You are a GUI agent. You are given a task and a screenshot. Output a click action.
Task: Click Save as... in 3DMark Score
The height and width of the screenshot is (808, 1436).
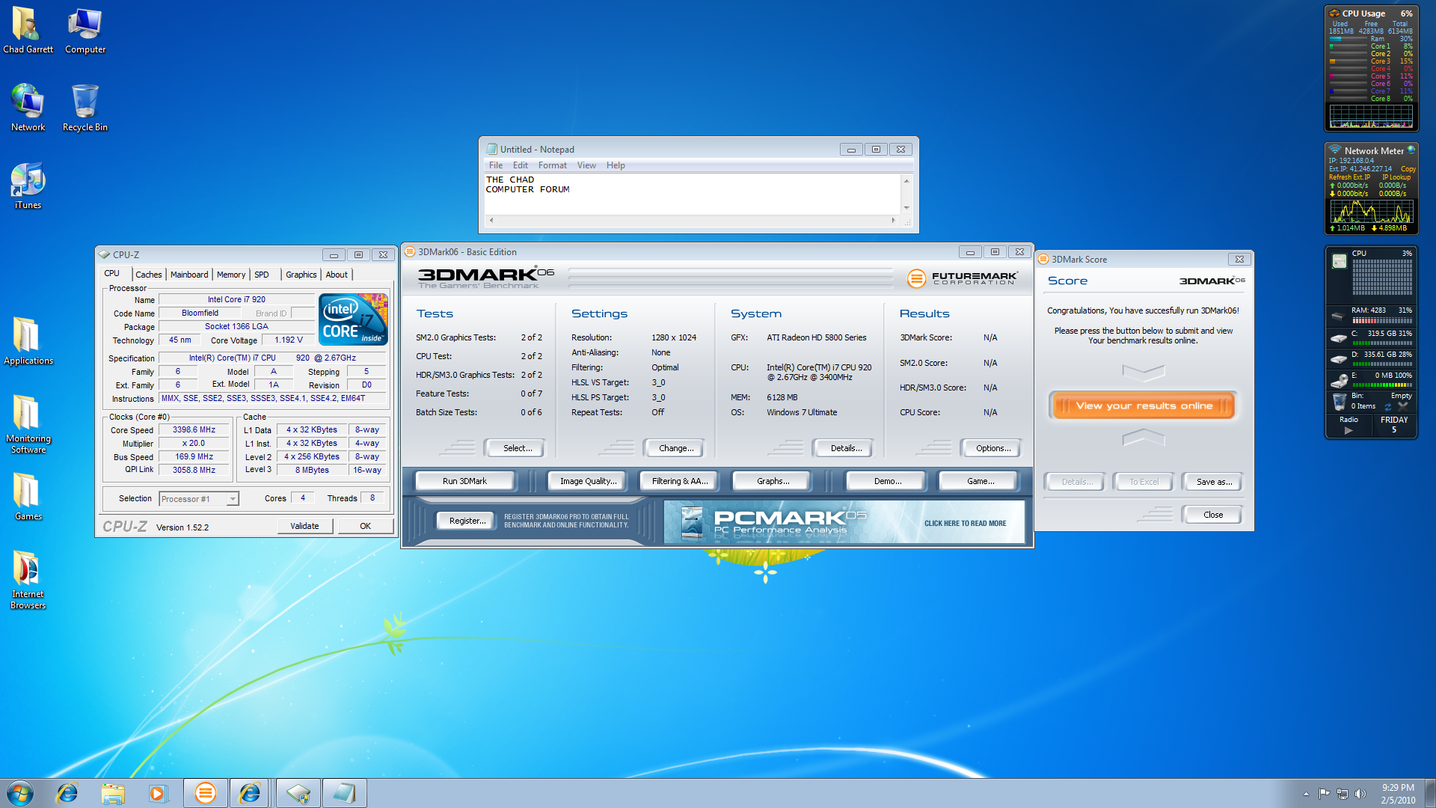tap(1213, 482)
